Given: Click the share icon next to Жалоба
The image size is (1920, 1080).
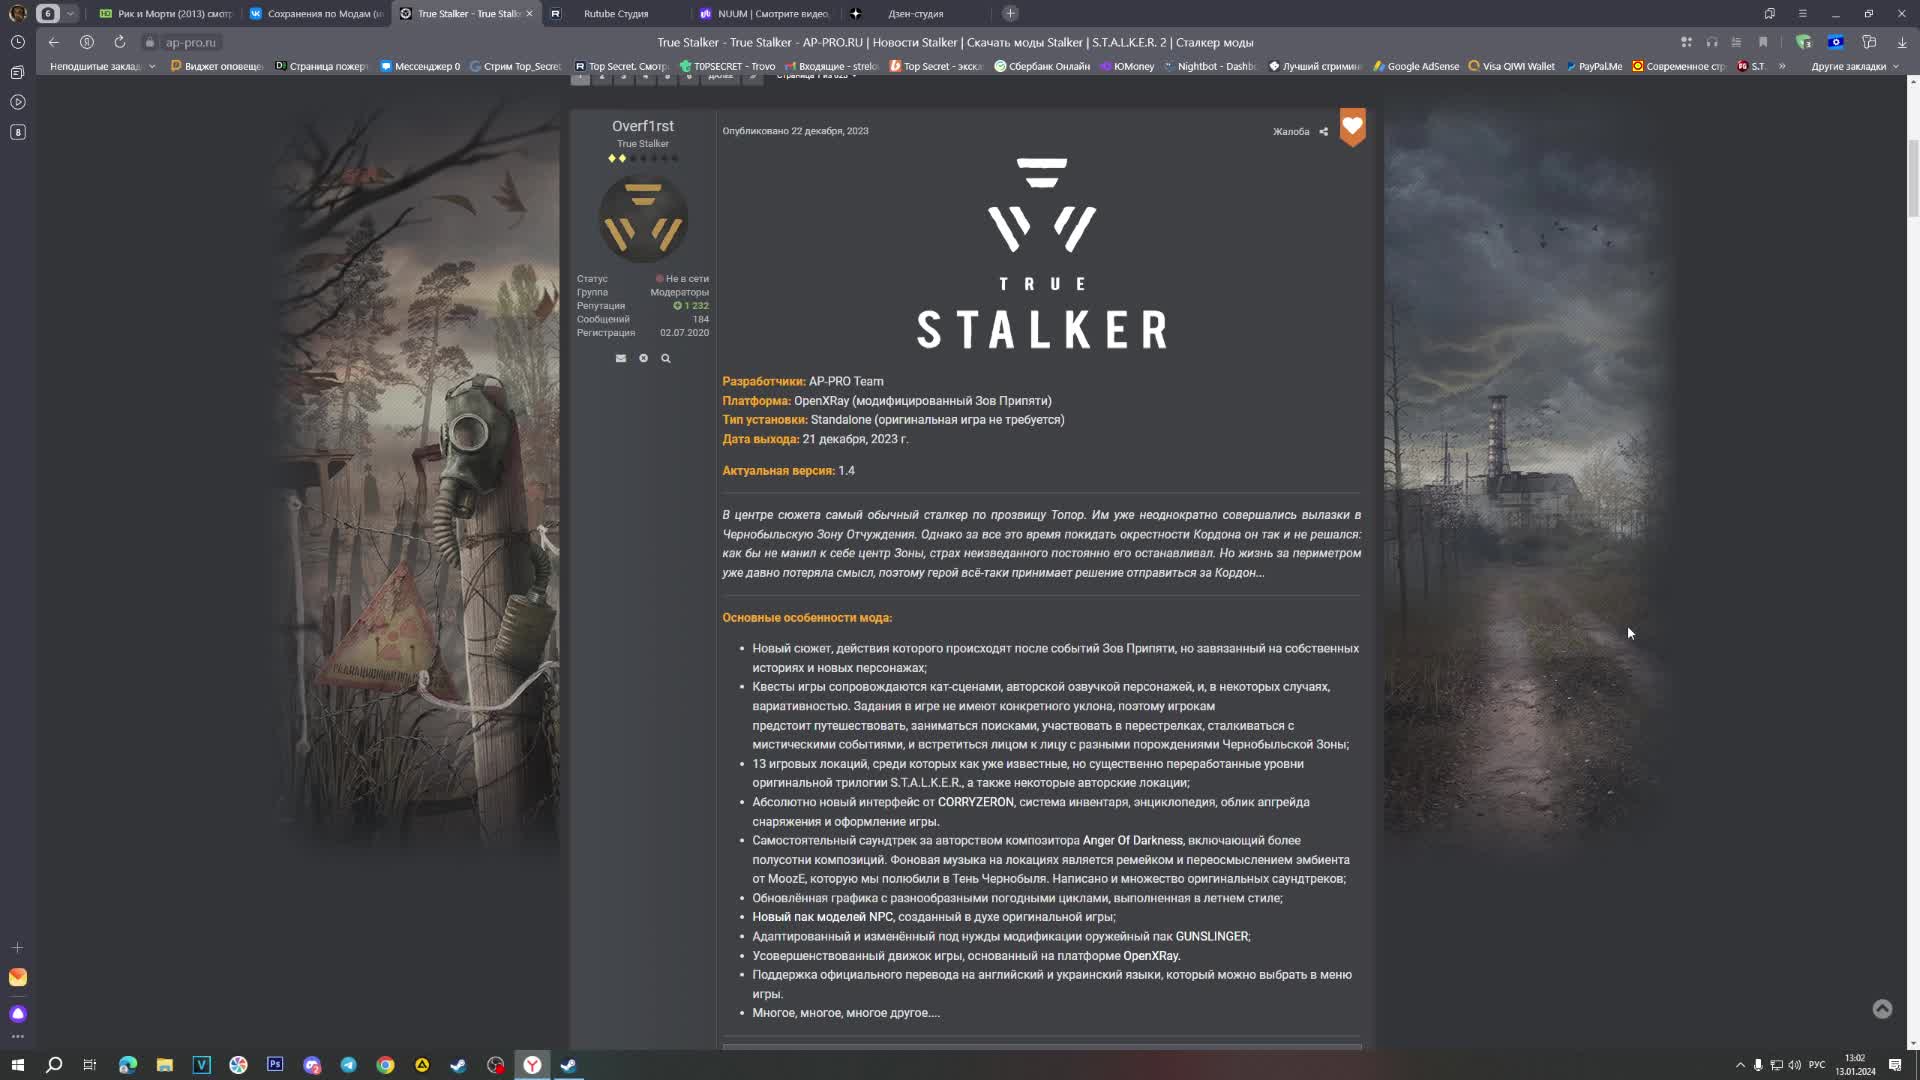Looking at the screenshot, I should pyautogui.click(x=1323, y=131).
